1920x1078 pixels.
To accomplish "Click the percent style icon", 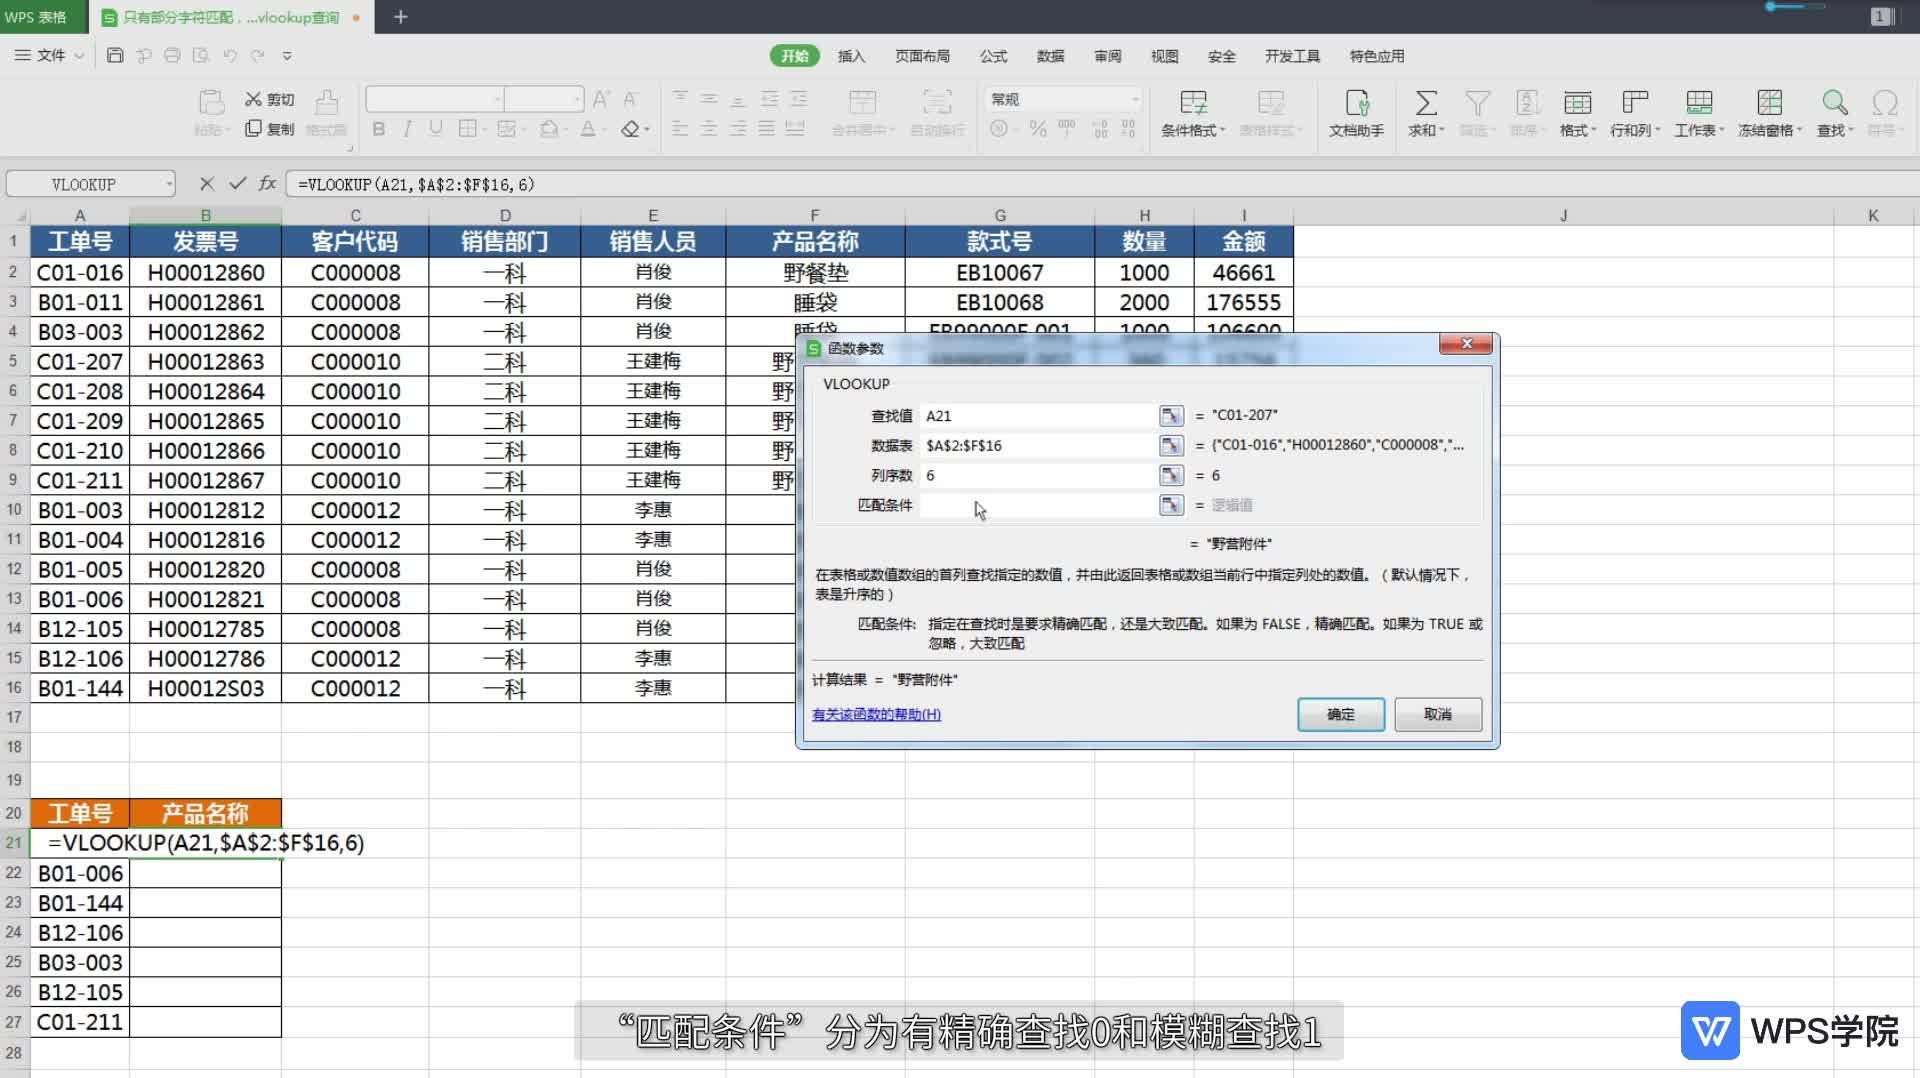I will click(1038, 129).
